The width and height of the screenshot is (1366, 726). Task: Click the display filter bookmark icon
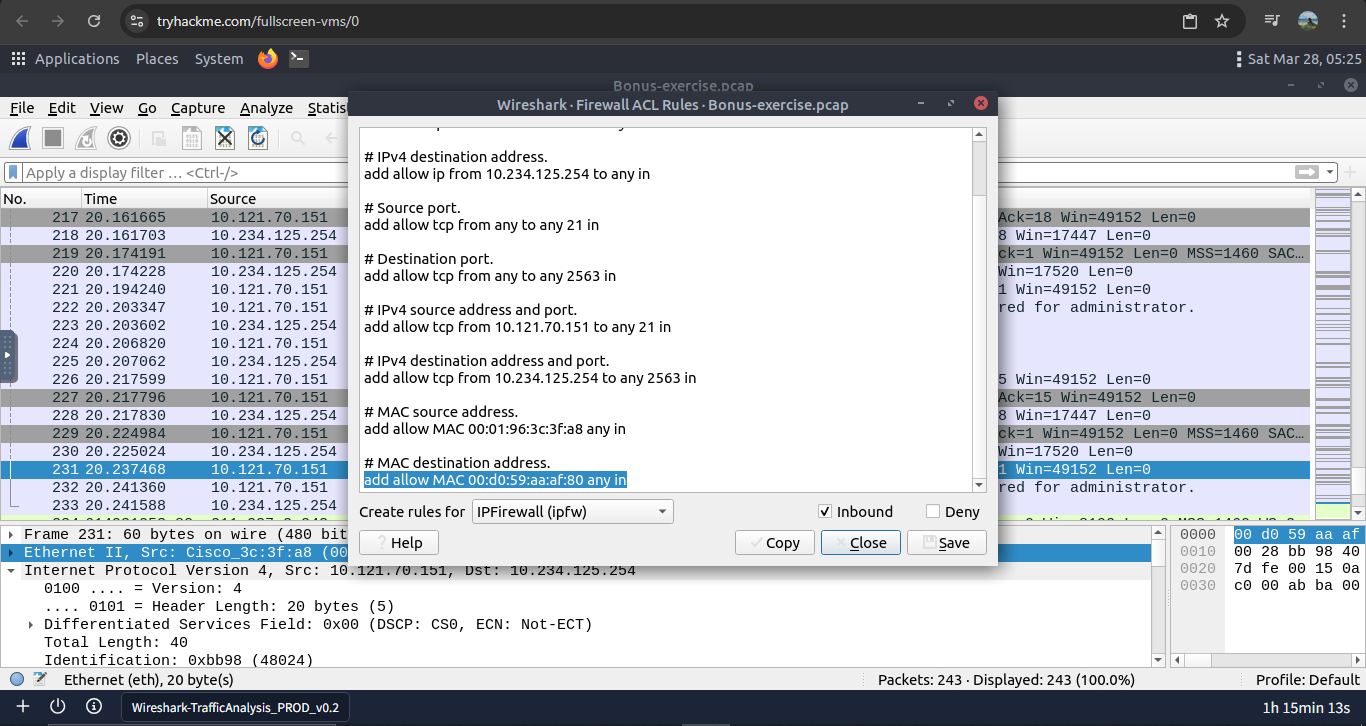(x=13, y=172)
